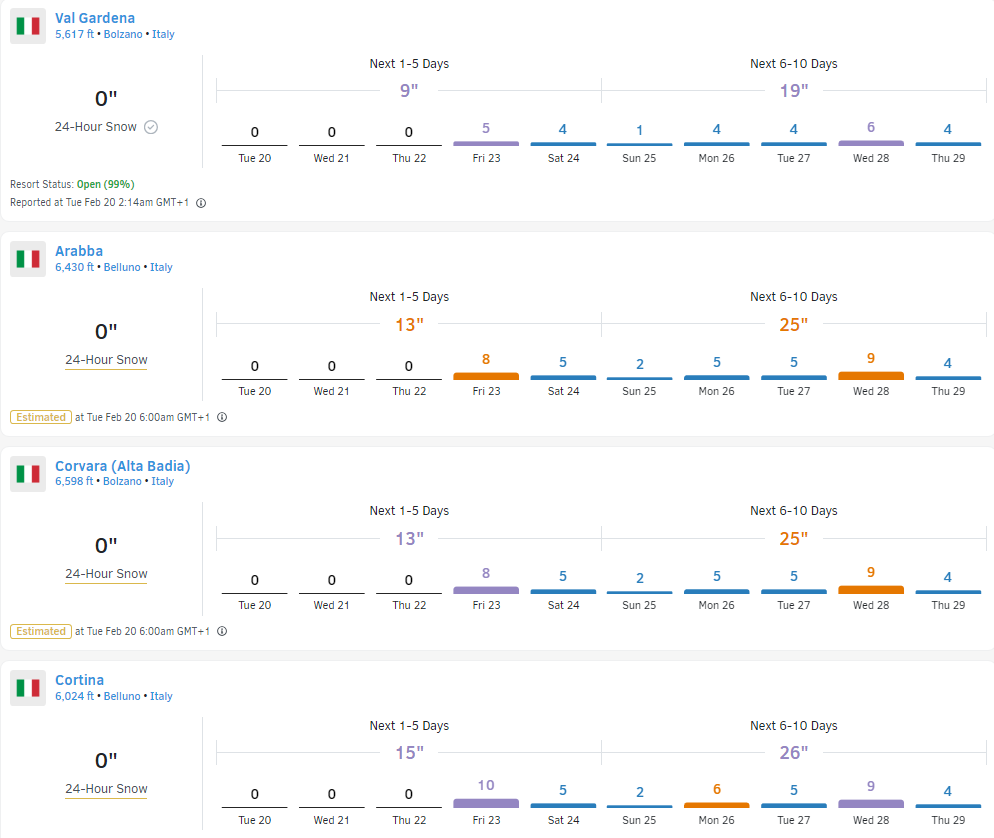Click info icon after Arabba estimated time
The width and height of the screenshot is (994, 838).
222,417
